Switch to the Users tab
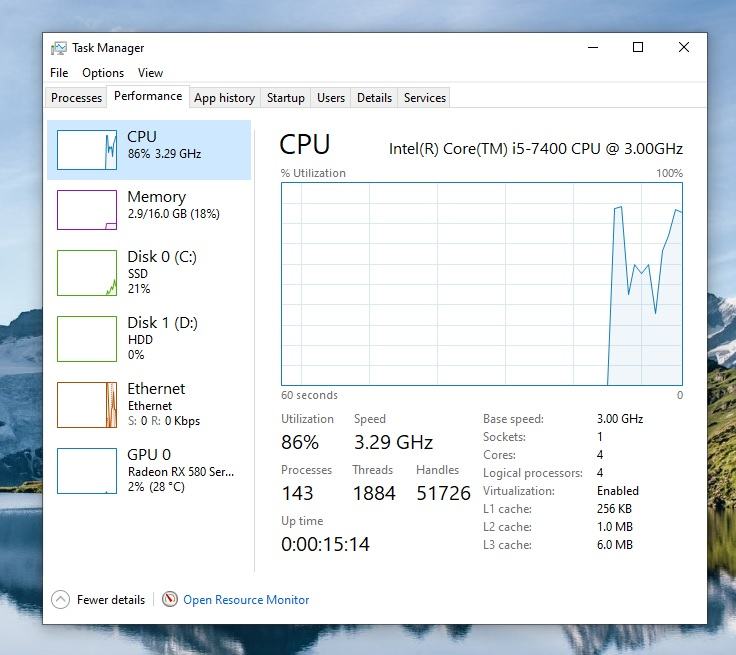This screenshot has width=736, height=655. click(x=330, y=98)
